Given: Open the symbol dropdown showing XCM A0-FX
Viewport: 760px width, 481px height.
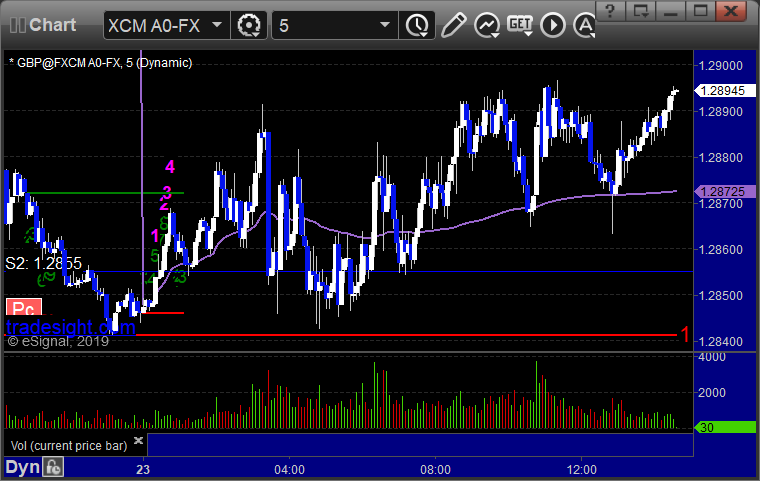Looking at the screenshot, I should (166, 25).
